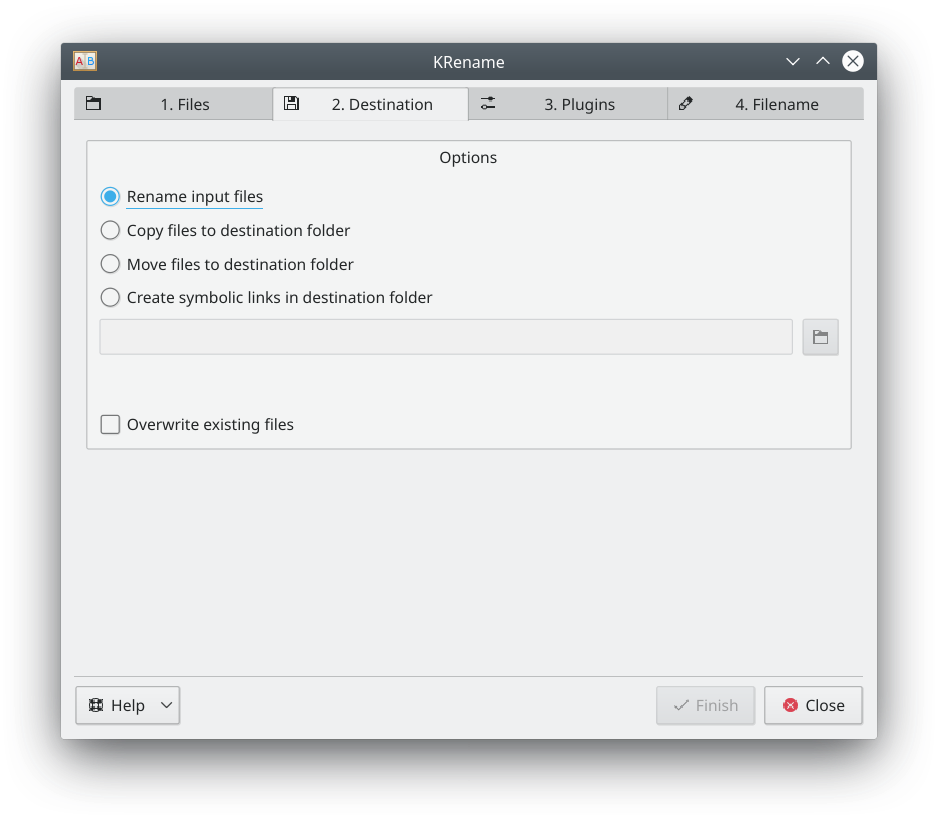Close KRename via title bar X
Screen dimensions: 938x818
(x=852, y=61)
